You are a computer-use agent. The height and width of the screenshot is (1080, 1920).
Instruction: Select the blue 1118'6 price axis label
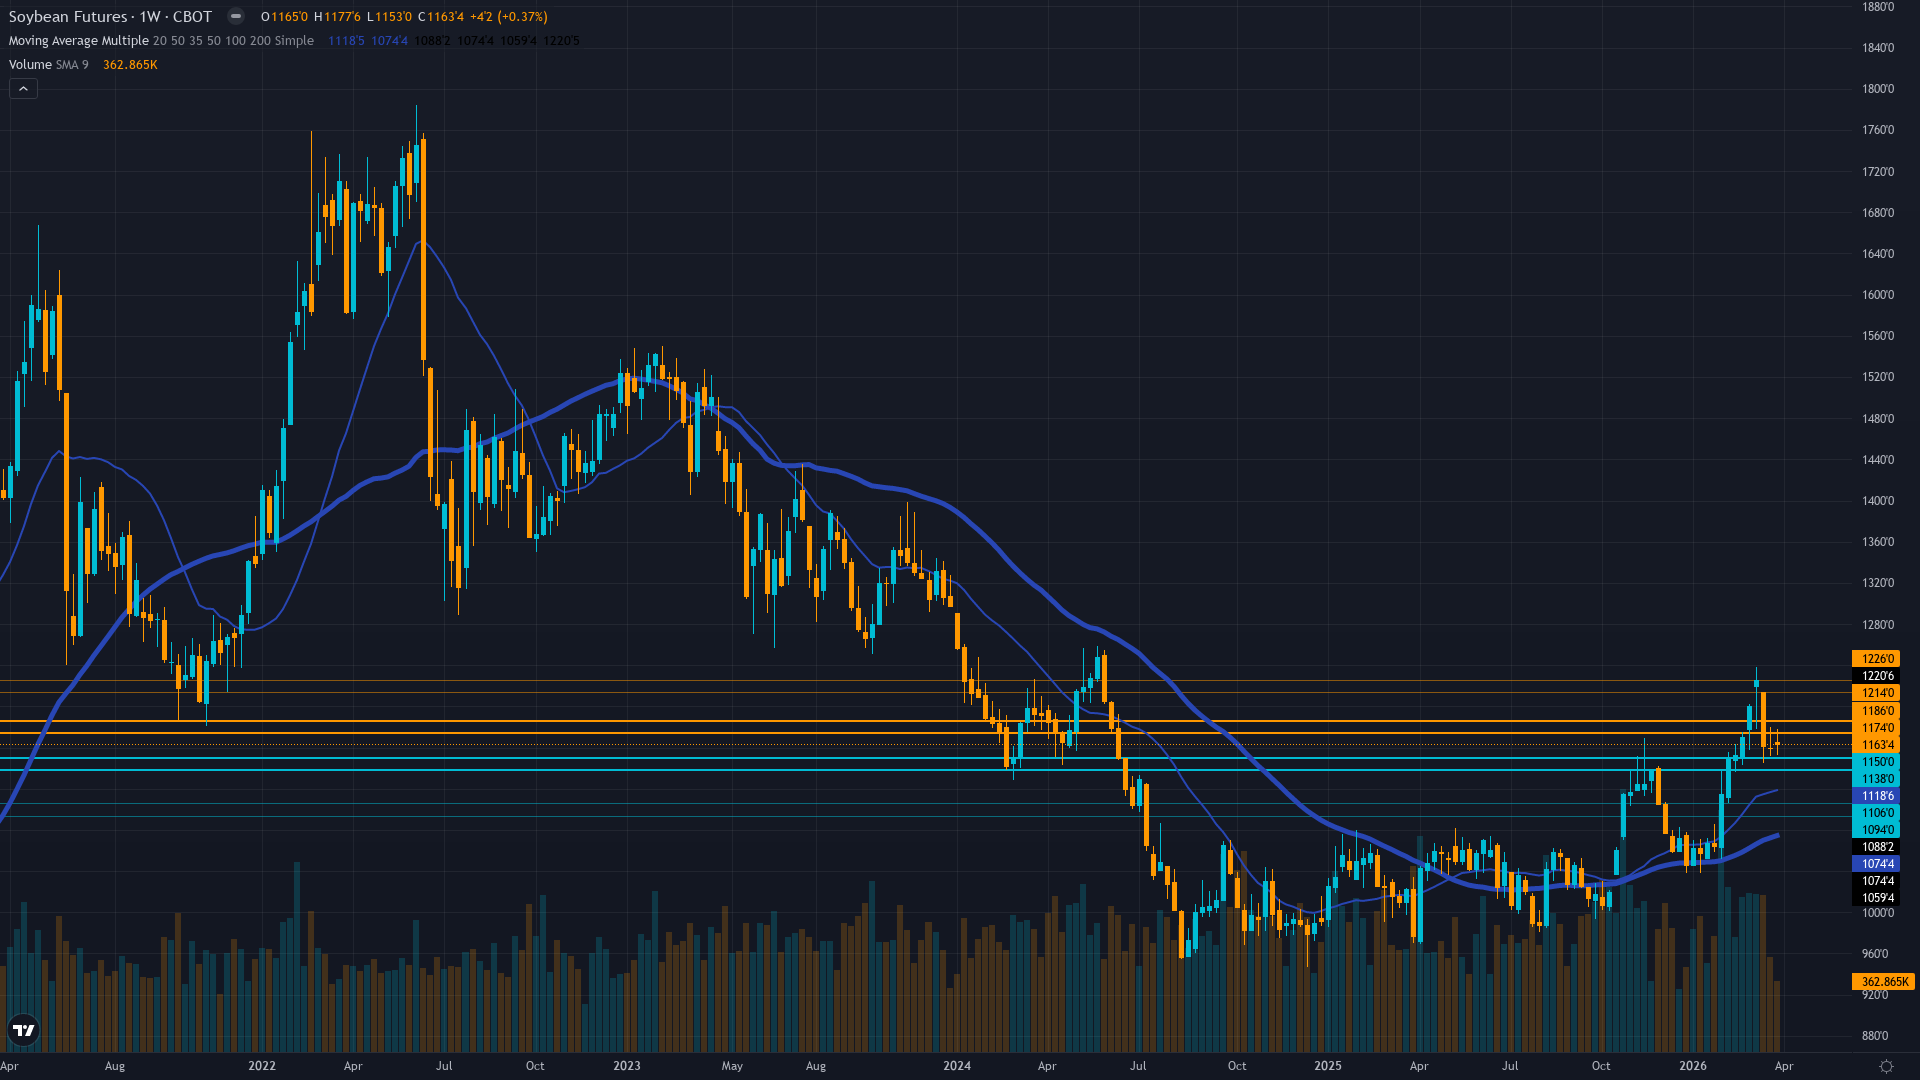[x=1877, y=796]
